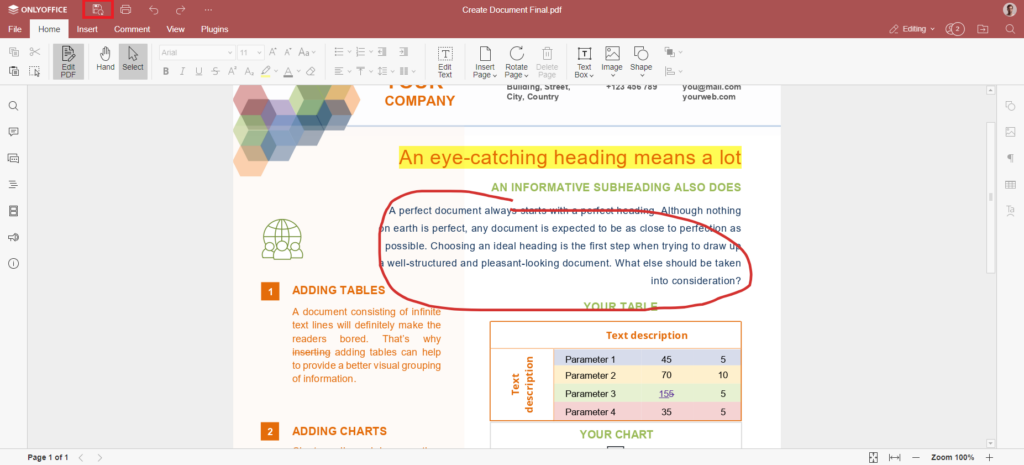Click the Zoom in plus button
Viewport: 1024px width, 465px height.
(989, 457)
